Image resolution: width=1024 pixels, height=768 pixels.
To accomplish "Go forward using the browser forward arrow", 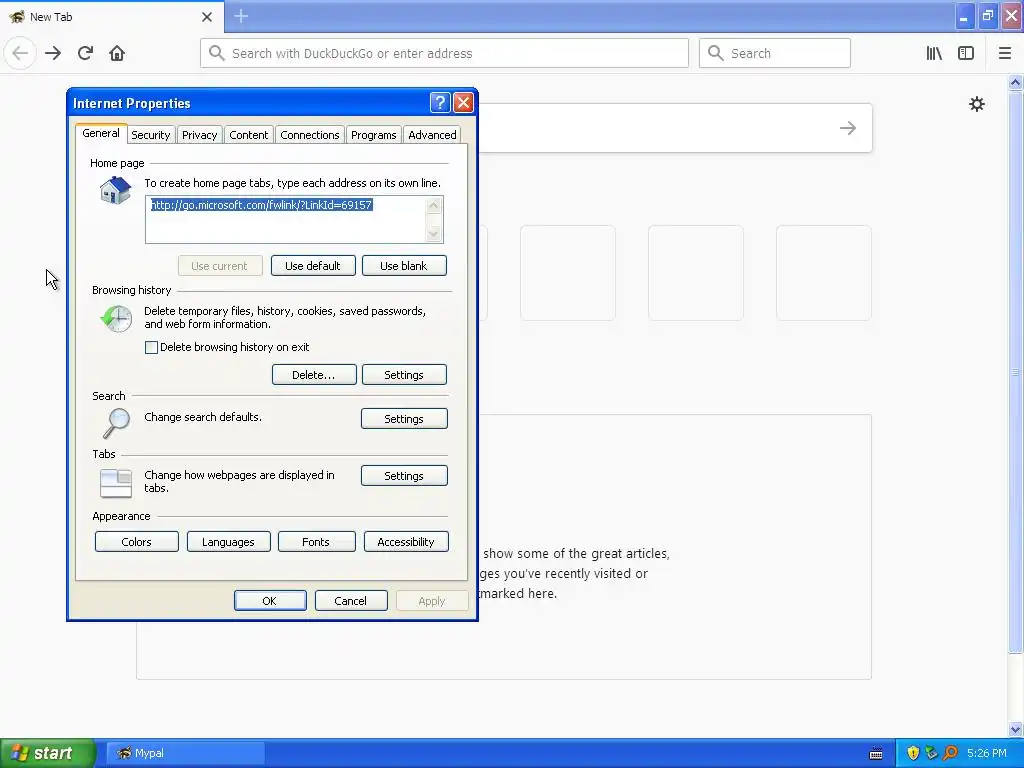I will tap(53, 54).
